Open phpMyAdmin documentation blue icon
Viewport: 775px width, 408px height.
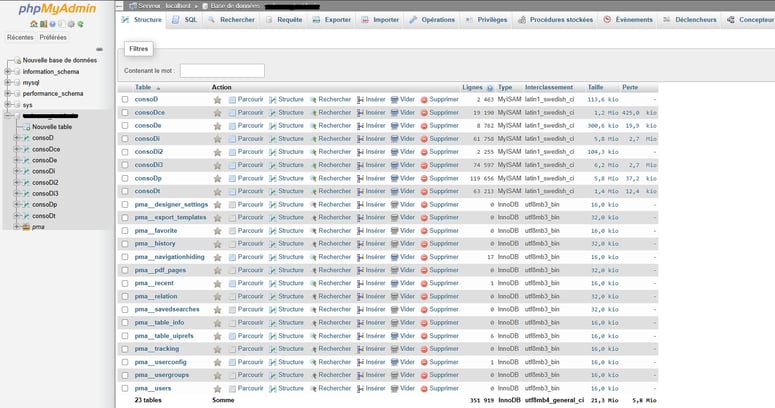[52, 24]
